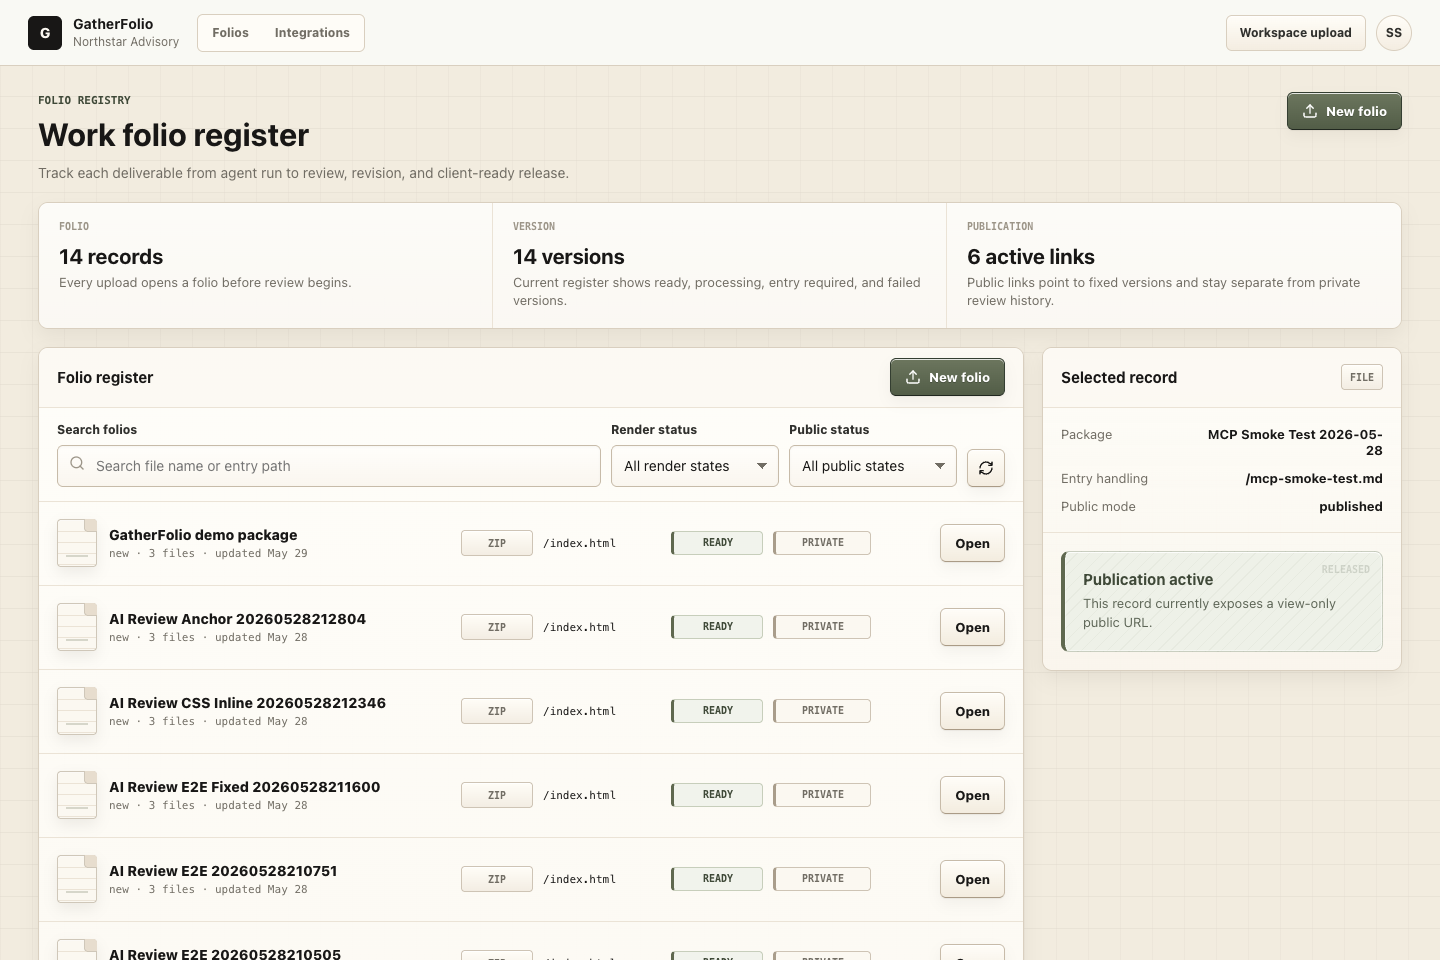Click the AI Review Anchor 20260528212804 title
This screenshot has width=1440, height=960.
[x=237, y=619]
